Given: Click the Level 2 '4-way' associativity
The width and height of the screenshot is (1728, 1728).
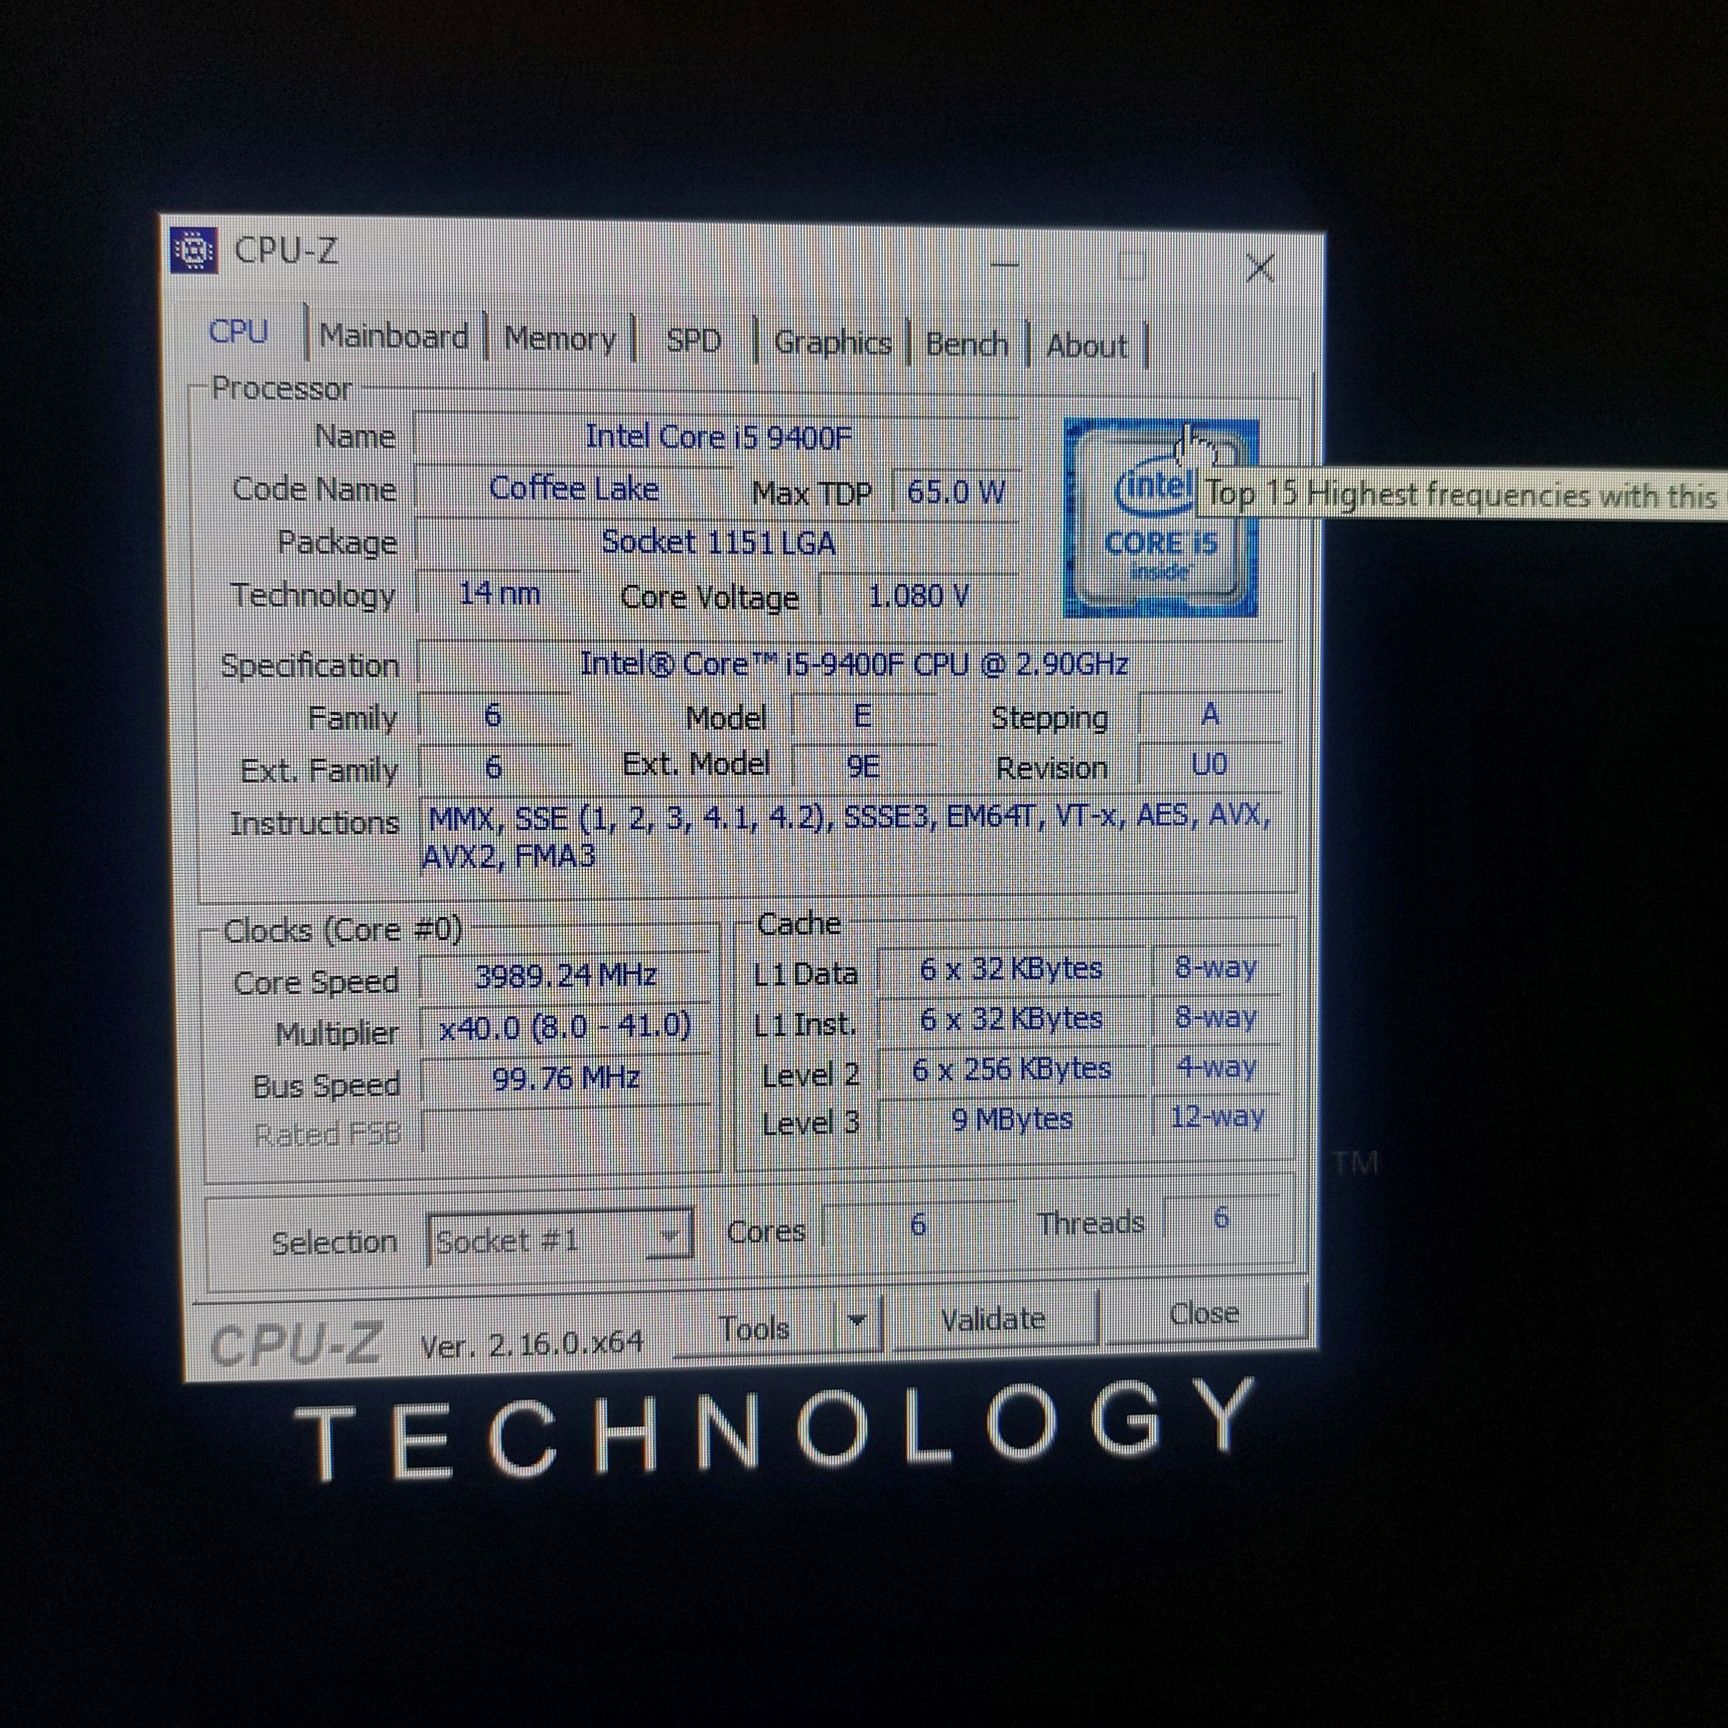Looking at the screenshot, I should coord(1217,1067).
